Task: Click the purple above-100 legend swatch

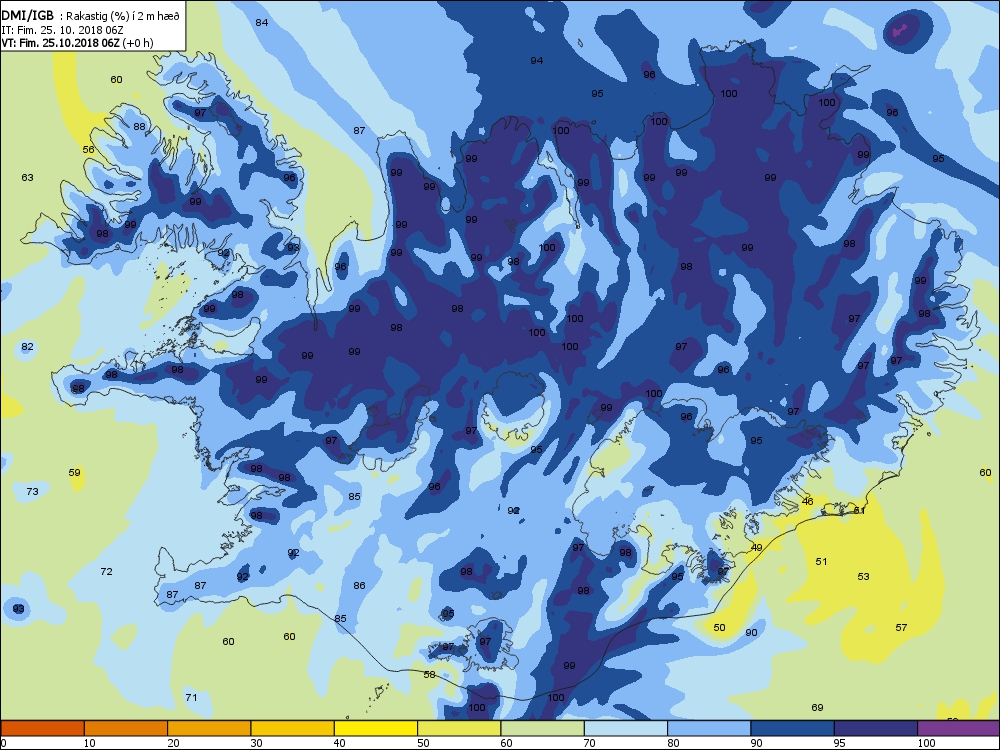Action: (959, 728)
